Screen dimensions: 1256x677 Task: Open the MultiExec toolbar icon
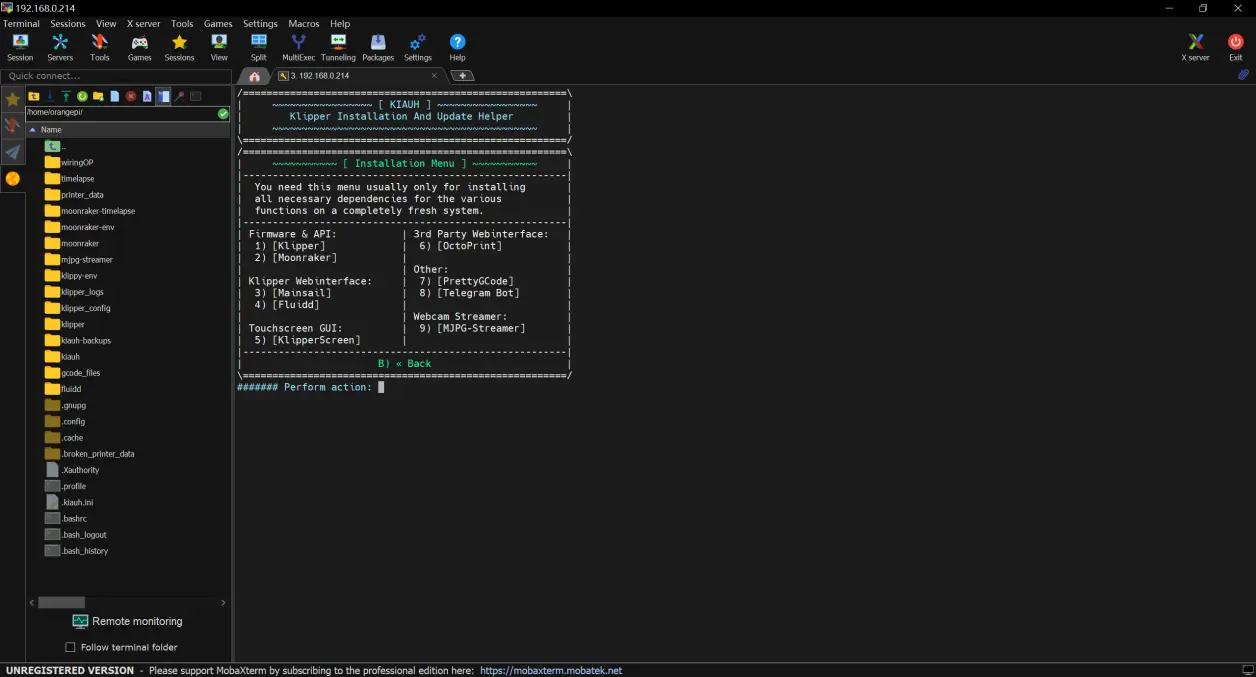tap(298, 47)
